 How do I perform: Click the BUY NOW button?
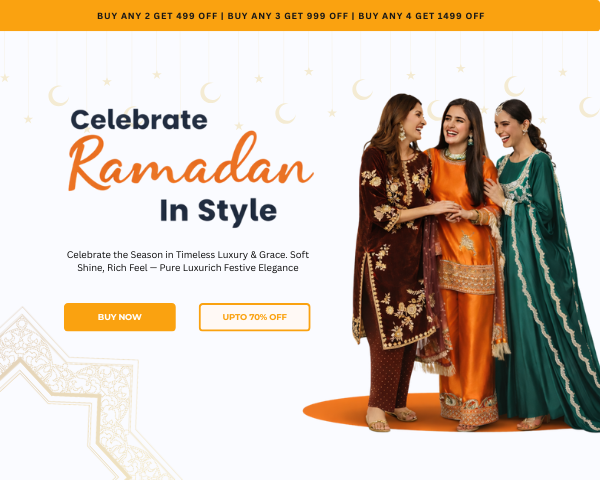[x=120, y=317]
